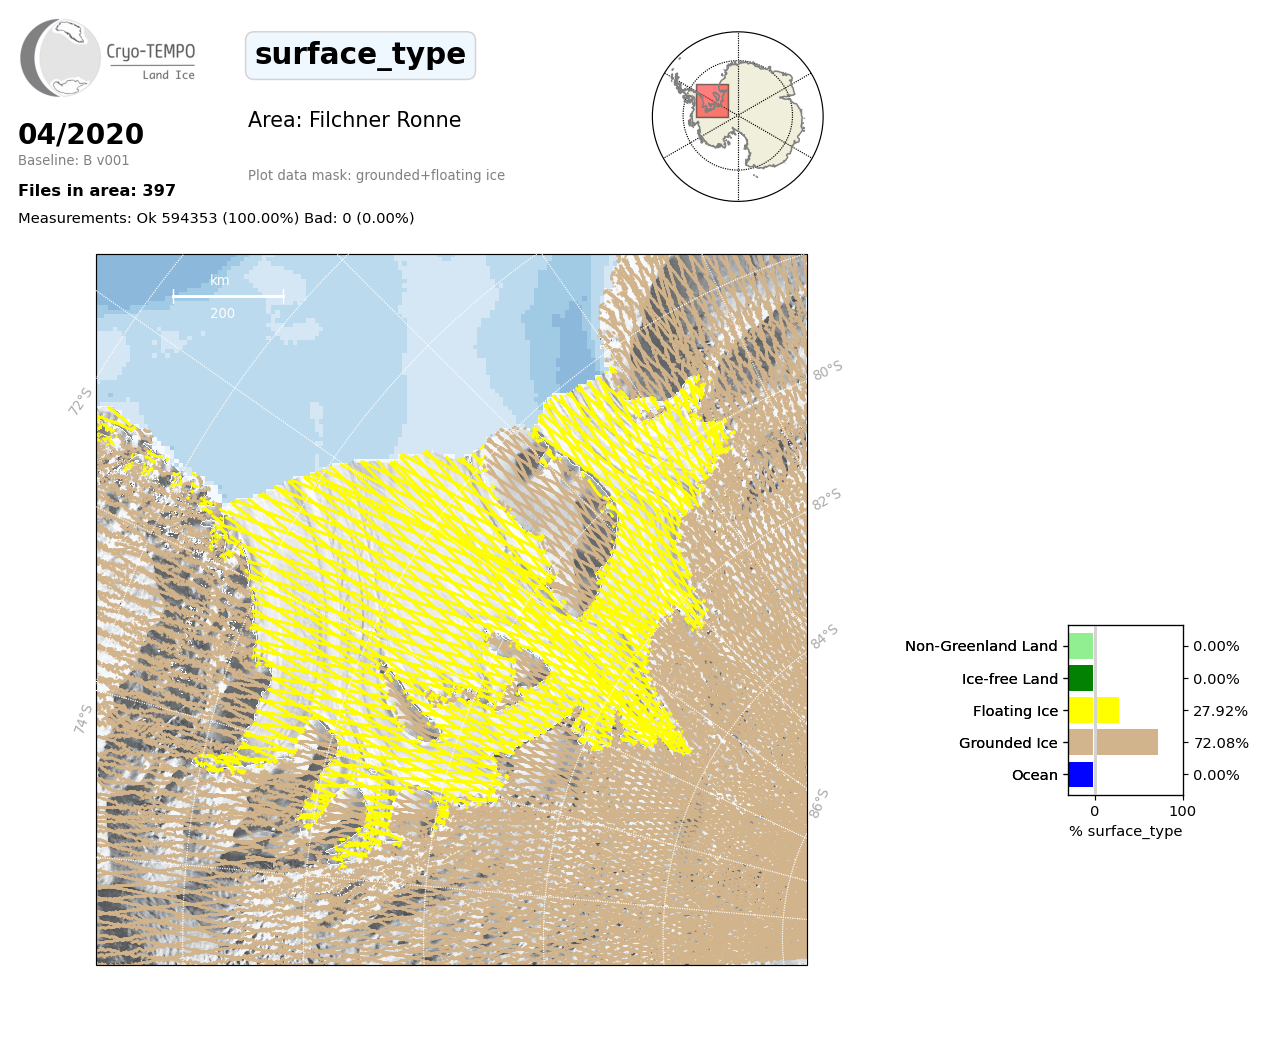Click the % surface_type axis label
Screen dimensions: 1272x1060
[x=1125, y=831]
